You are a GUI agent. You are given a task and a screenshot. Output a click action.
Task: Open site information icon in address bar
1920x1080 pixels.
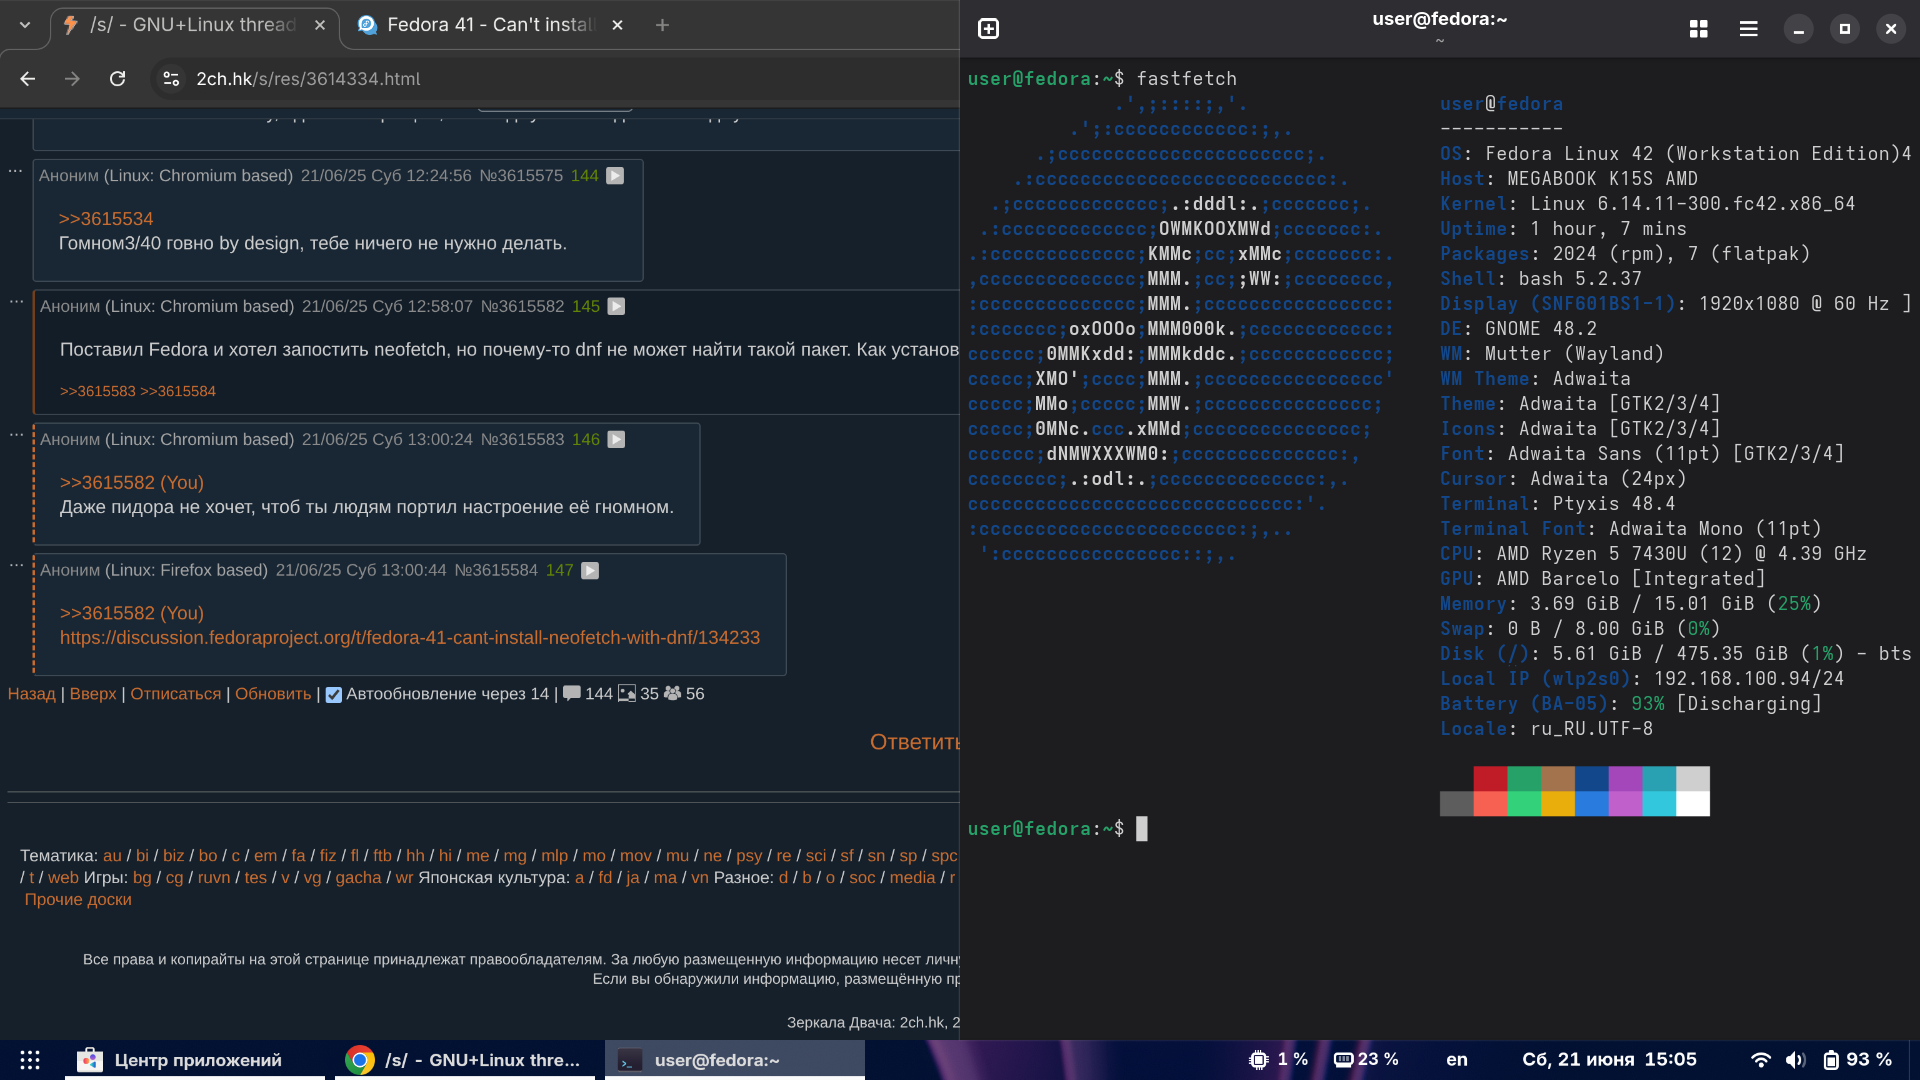[171, 79]
